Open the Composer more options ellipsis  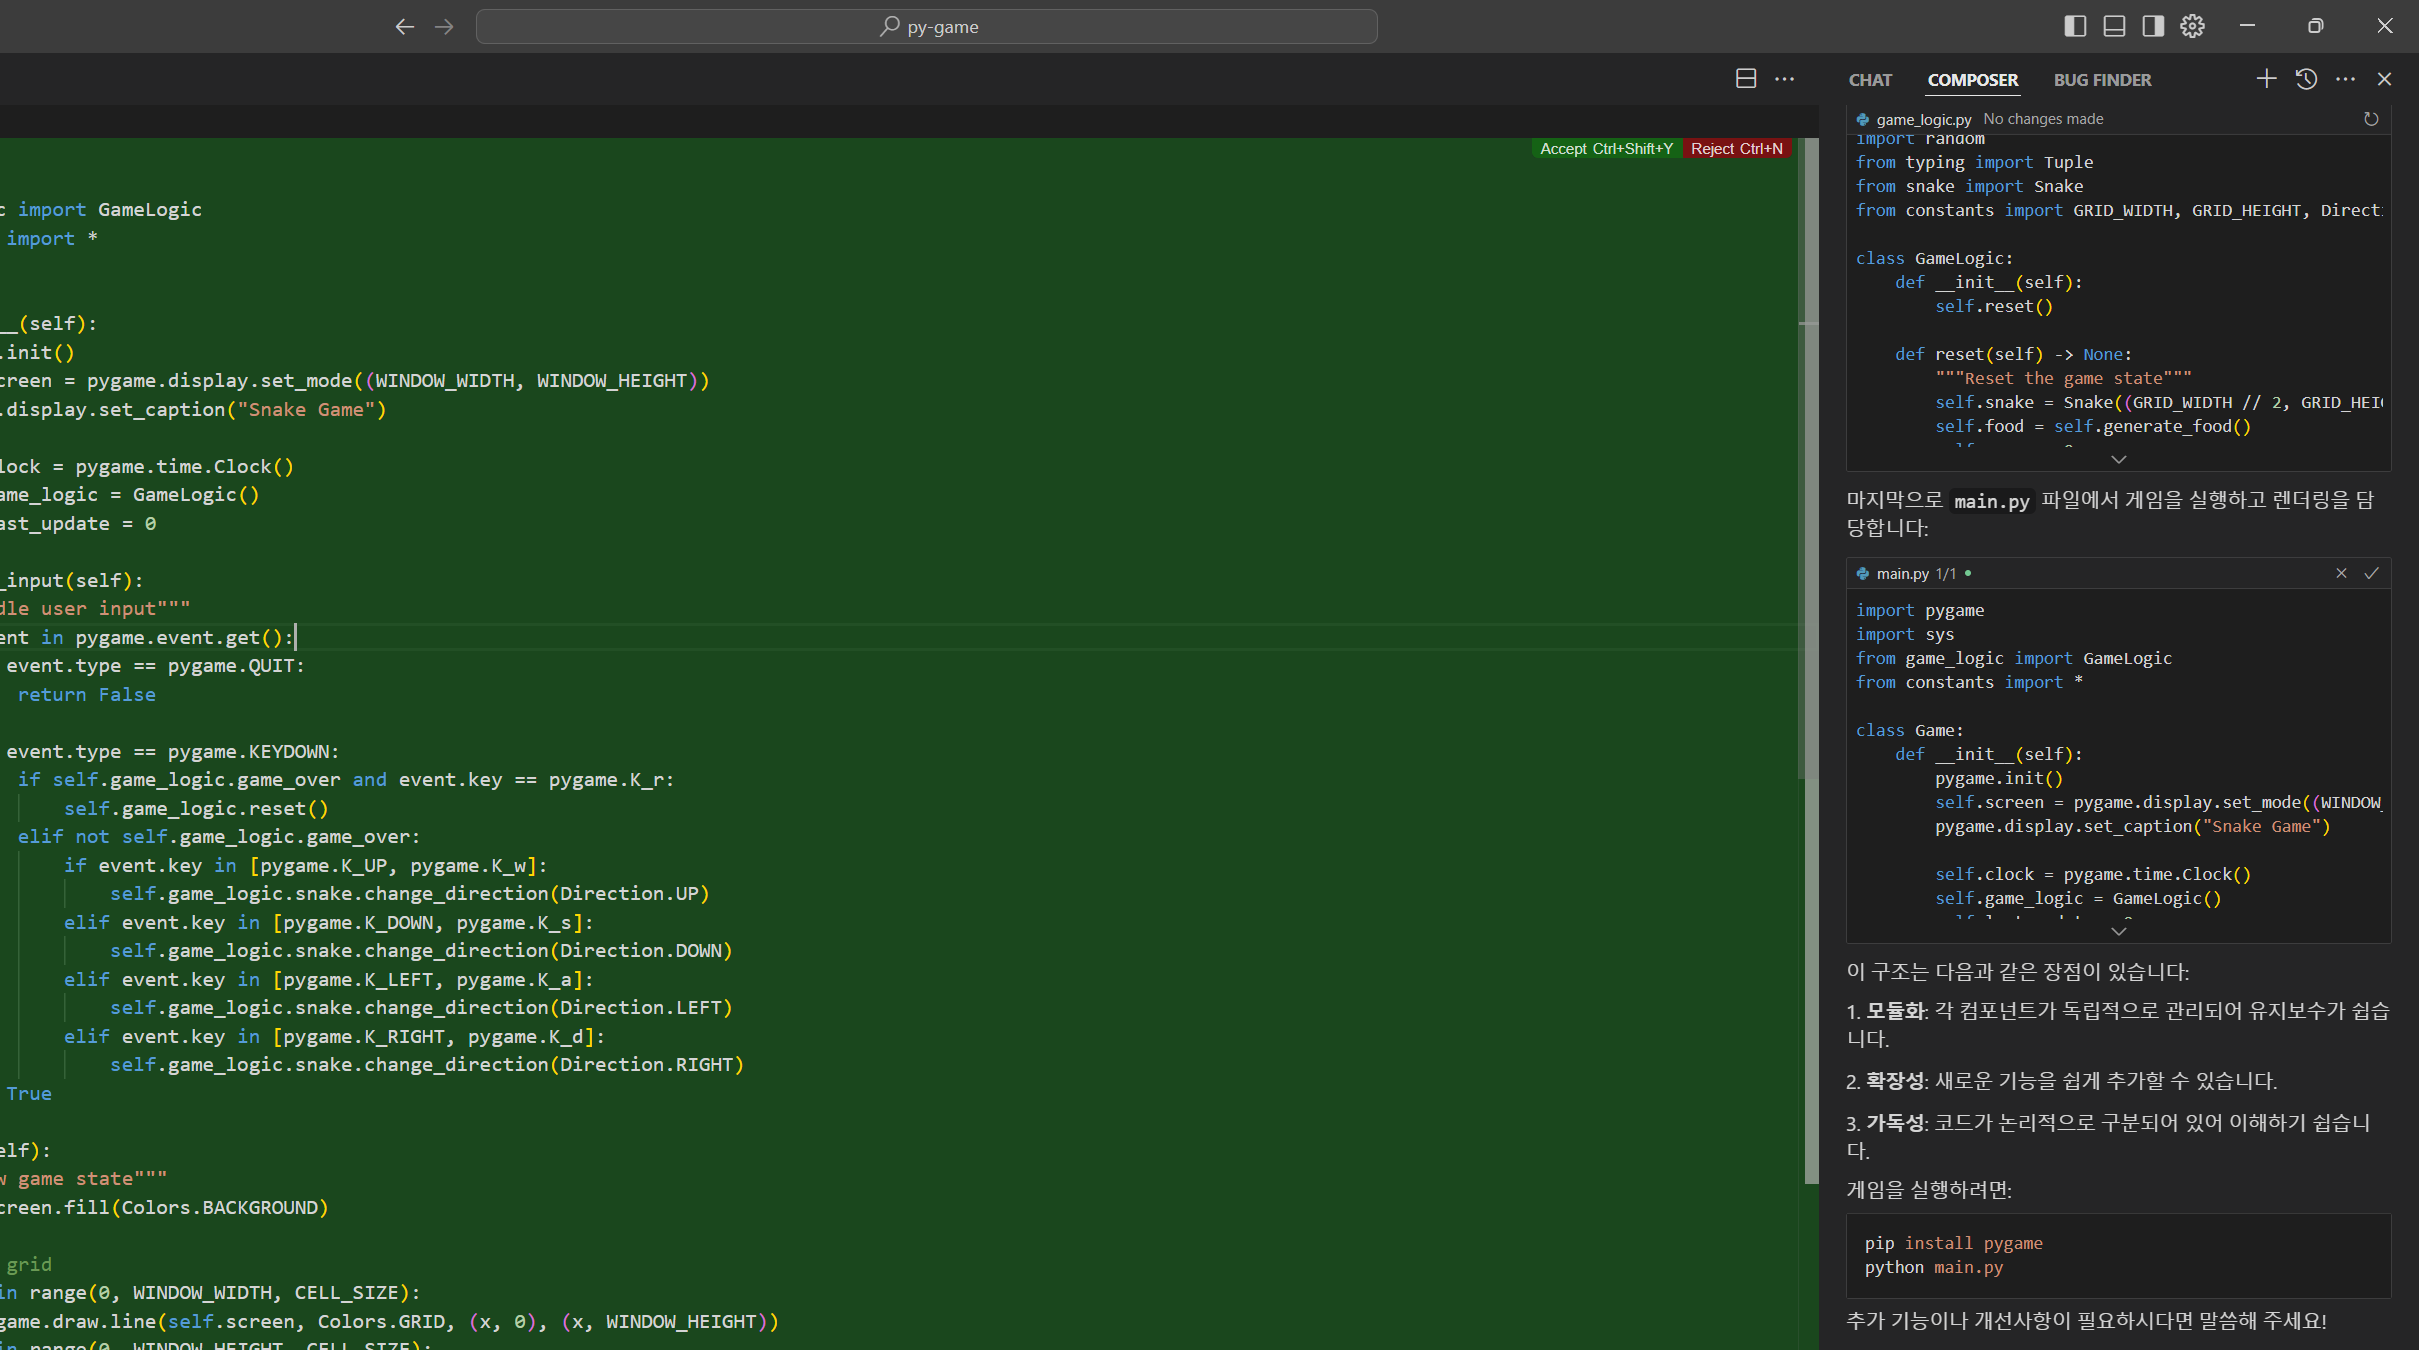[x=2346, y=79]
